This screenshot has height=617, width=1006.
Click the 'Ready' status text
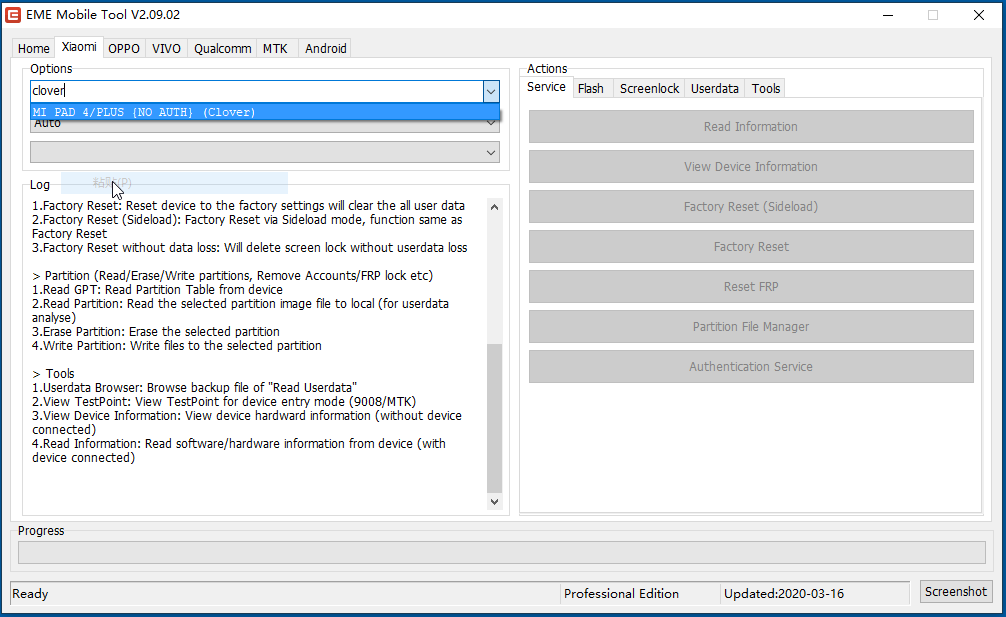tap(30, 594)
